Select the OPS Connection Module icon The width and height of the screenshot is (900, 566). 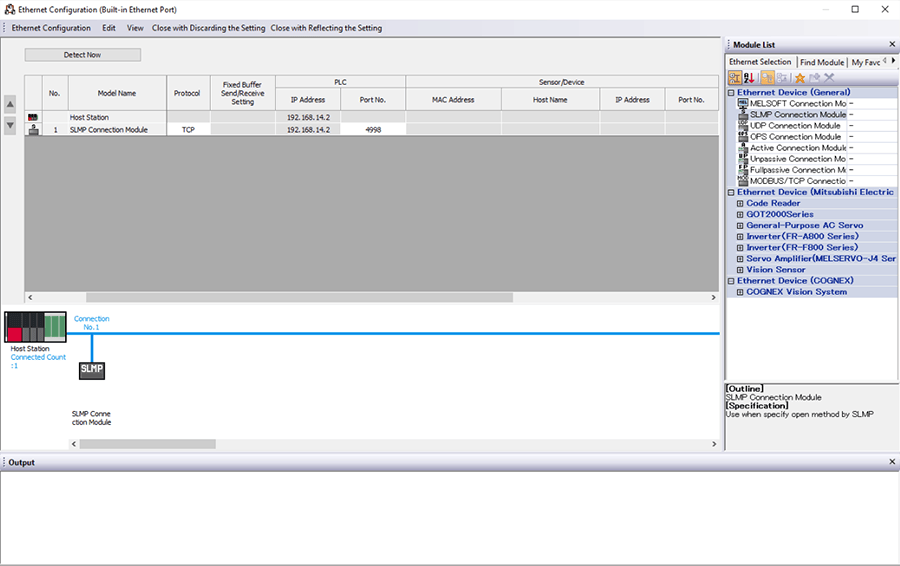[x=743, y=137]
